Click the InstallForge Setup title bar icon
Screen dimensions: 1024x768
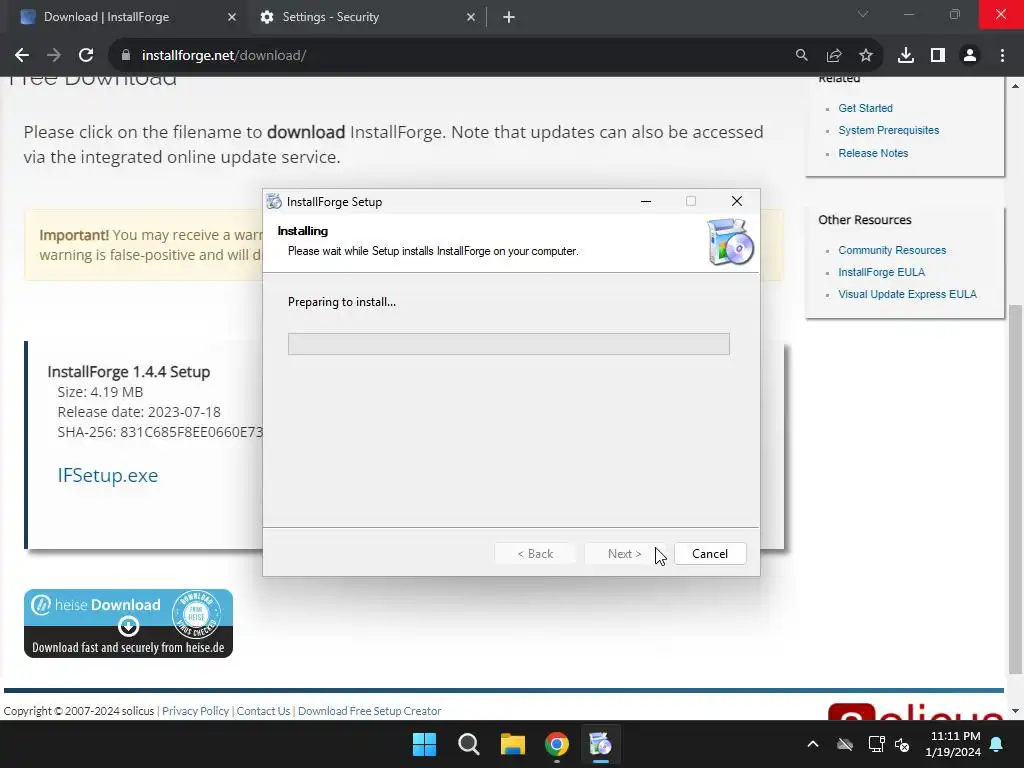pos(274,202)
